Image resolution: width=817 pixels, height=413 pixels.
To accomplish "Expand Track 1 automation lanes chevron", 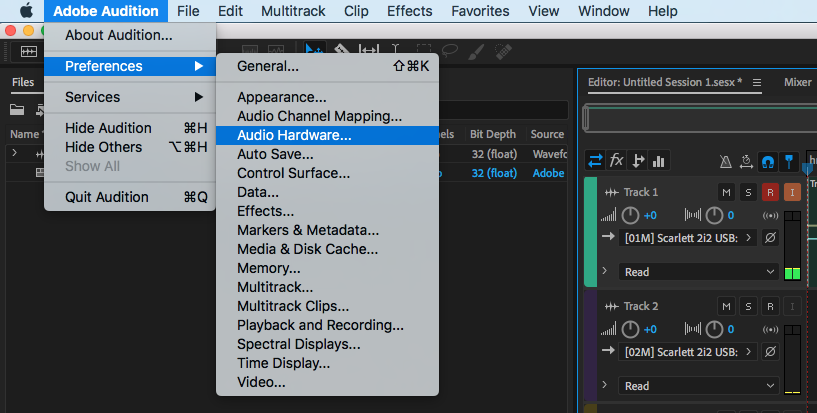I will click(605, 271).
